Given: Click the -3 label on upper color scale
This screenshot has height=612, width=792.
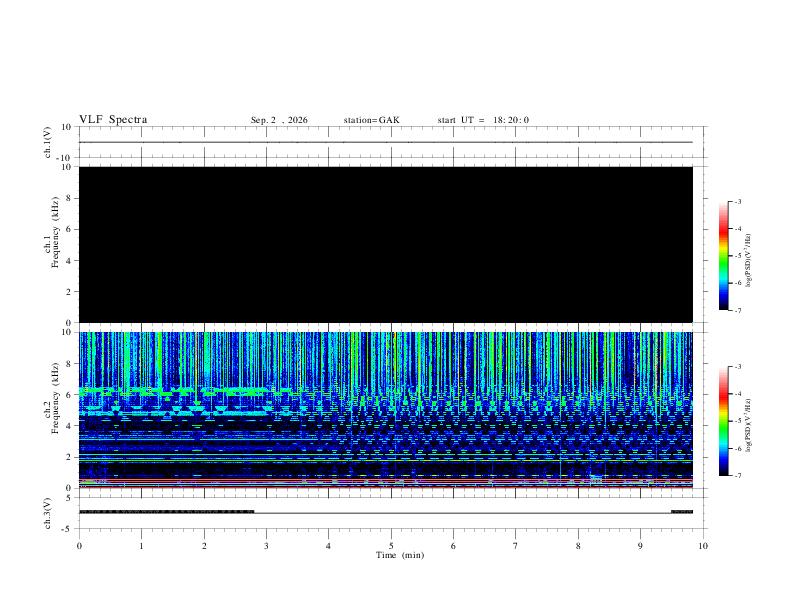Looking at the screenshot, I should [738, 201].
